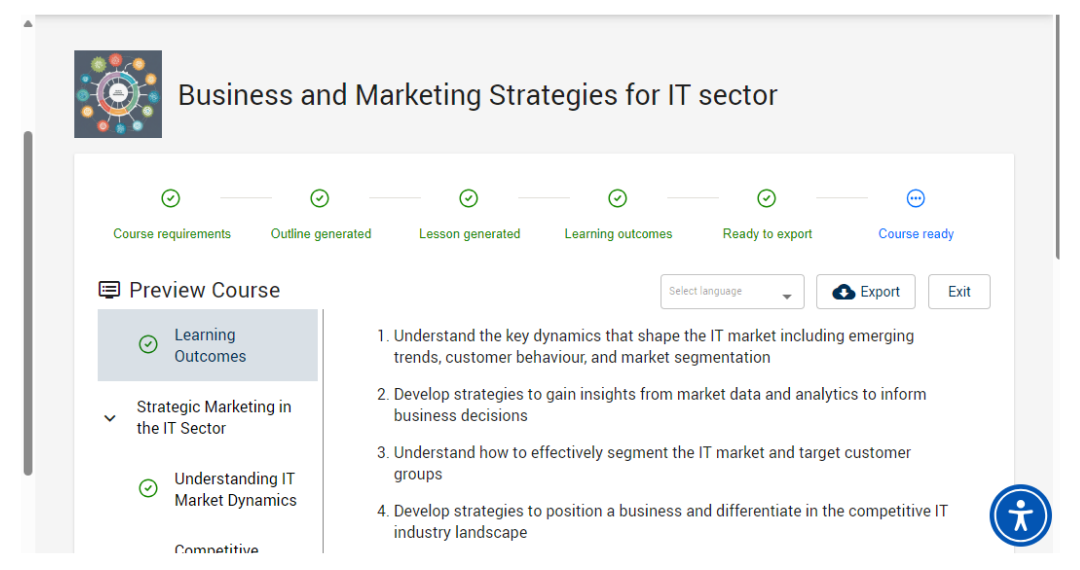
Task: Collapse the Strategic Marketing section chevron
Action: (110, 418)
